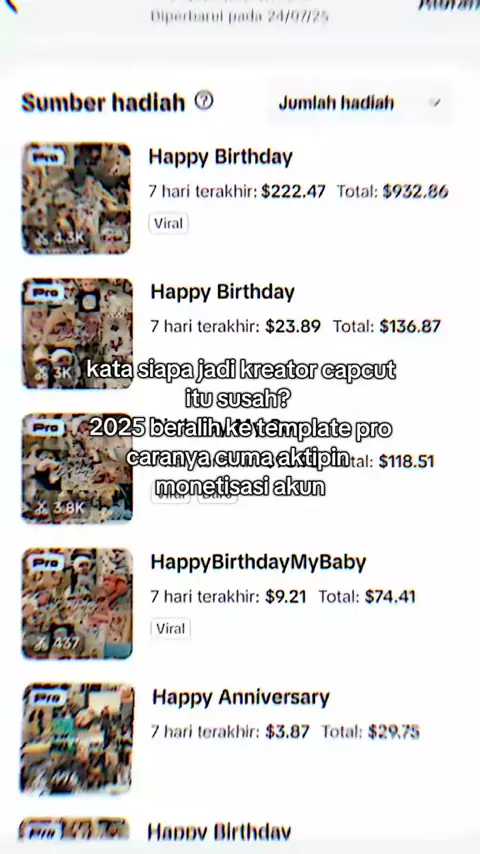The height and width of the screenshot is (854, 480).
Task: Open the HappyBirthdayMyBaby title text
Action: click(258, 562)
